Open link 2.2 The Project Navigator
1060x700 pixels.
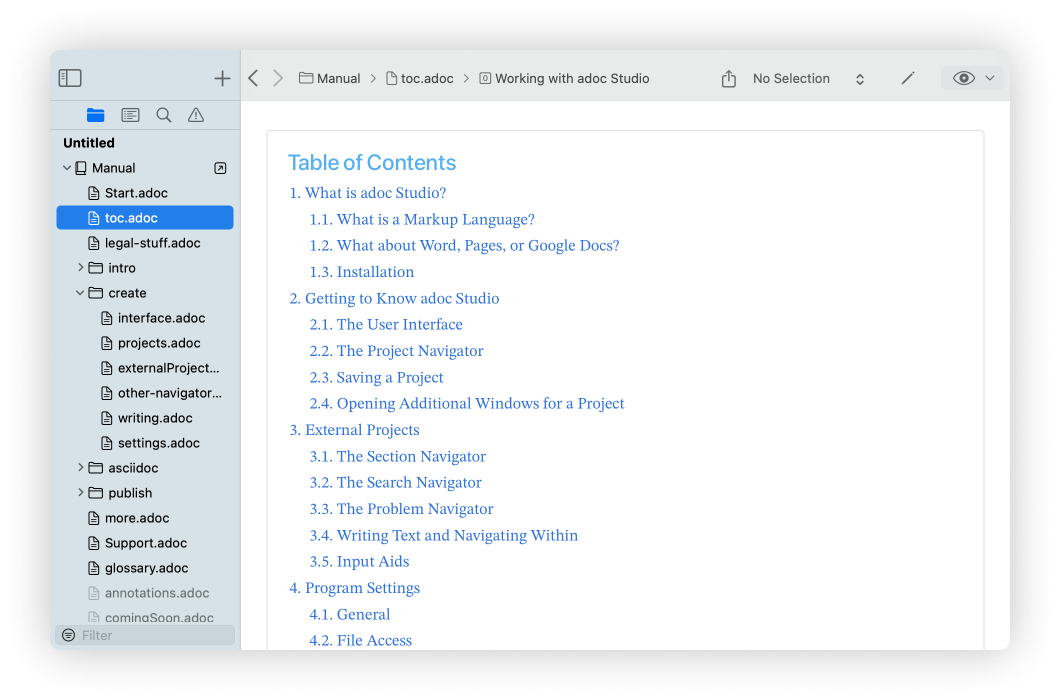(x=396, y=351)
